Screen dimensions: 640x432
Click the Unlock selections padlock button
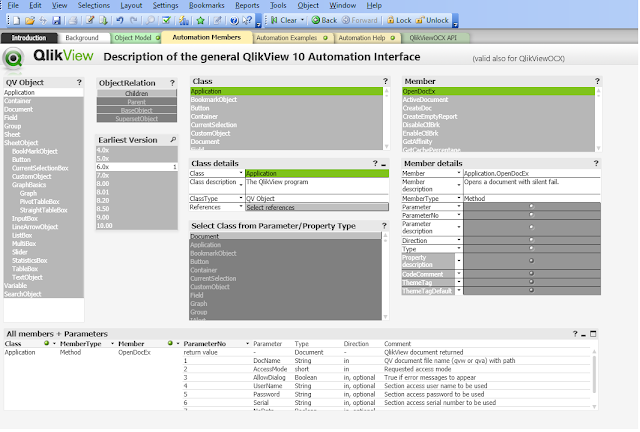pyautogui.click(x=431, y=20)
